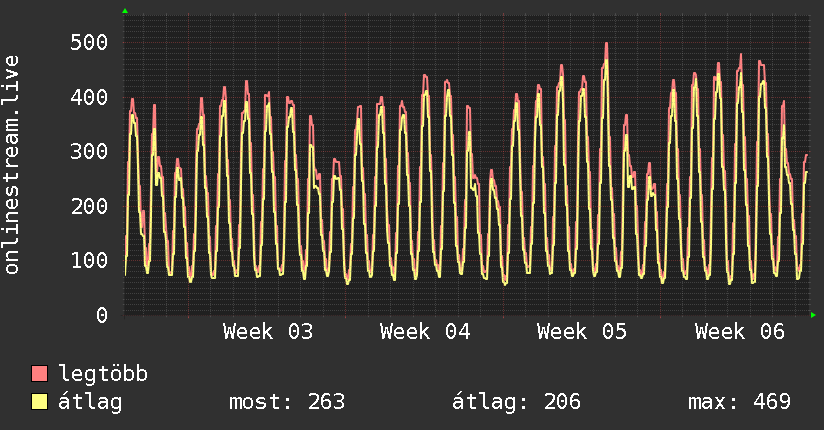This screenshot has width=824, height=430.
Task: Click the 500 y-axis tick label
Action: [x=89, y=43]
